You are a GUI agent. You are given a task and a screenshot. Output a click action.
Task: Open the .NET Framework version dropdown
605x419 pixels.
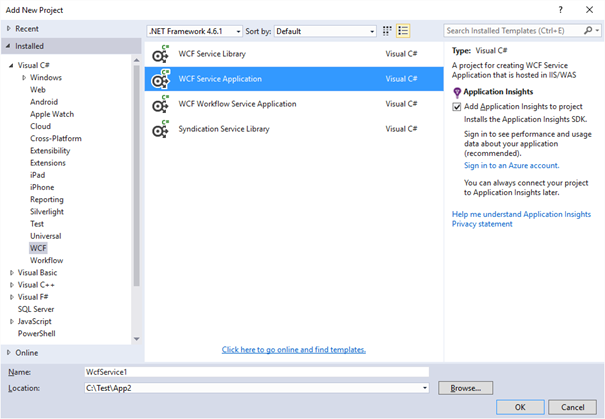click(195, 31)
